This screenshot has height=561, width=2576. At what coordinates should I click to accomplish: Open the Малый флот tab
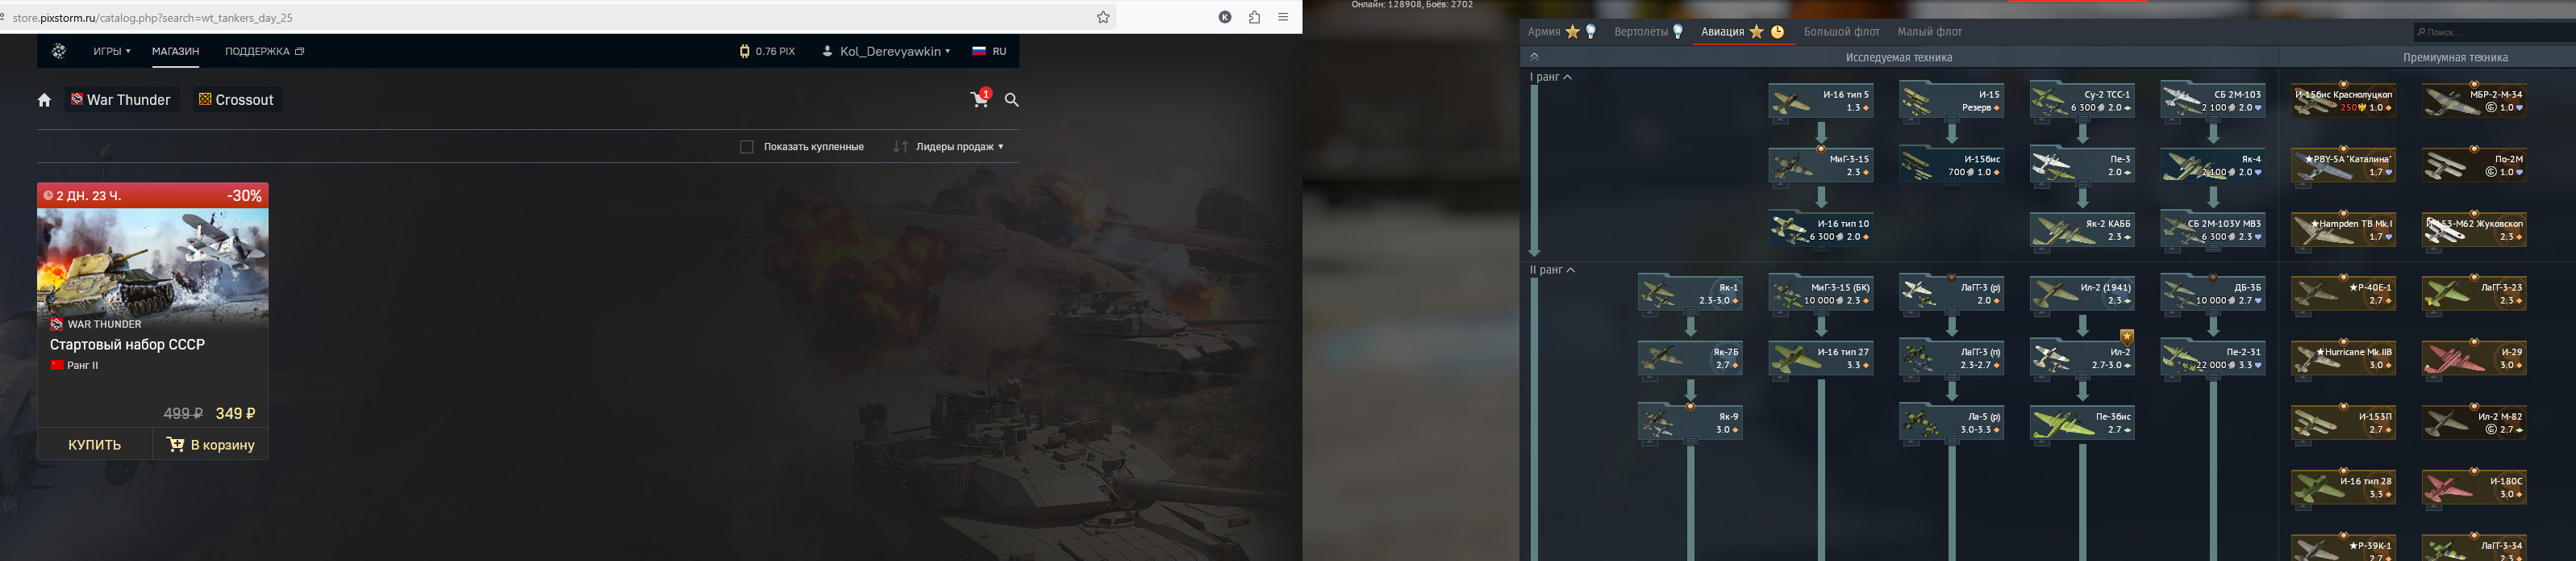point(1930,32)
